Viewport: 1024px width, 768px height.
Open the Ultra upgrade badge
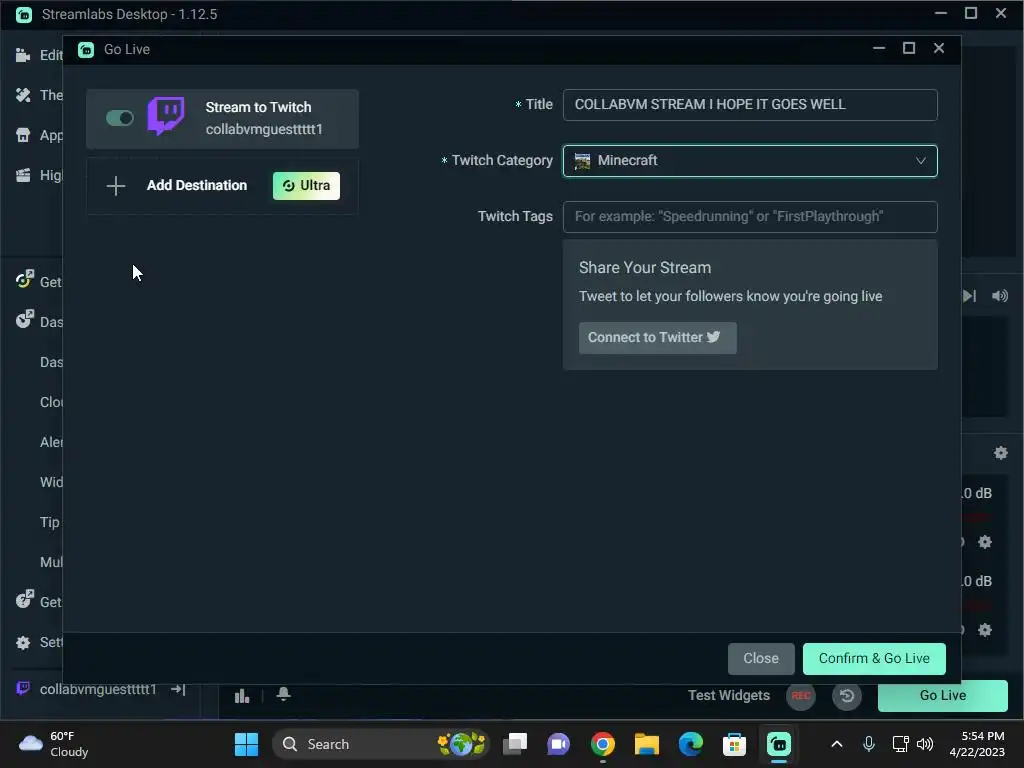click(x=306, y=185)
